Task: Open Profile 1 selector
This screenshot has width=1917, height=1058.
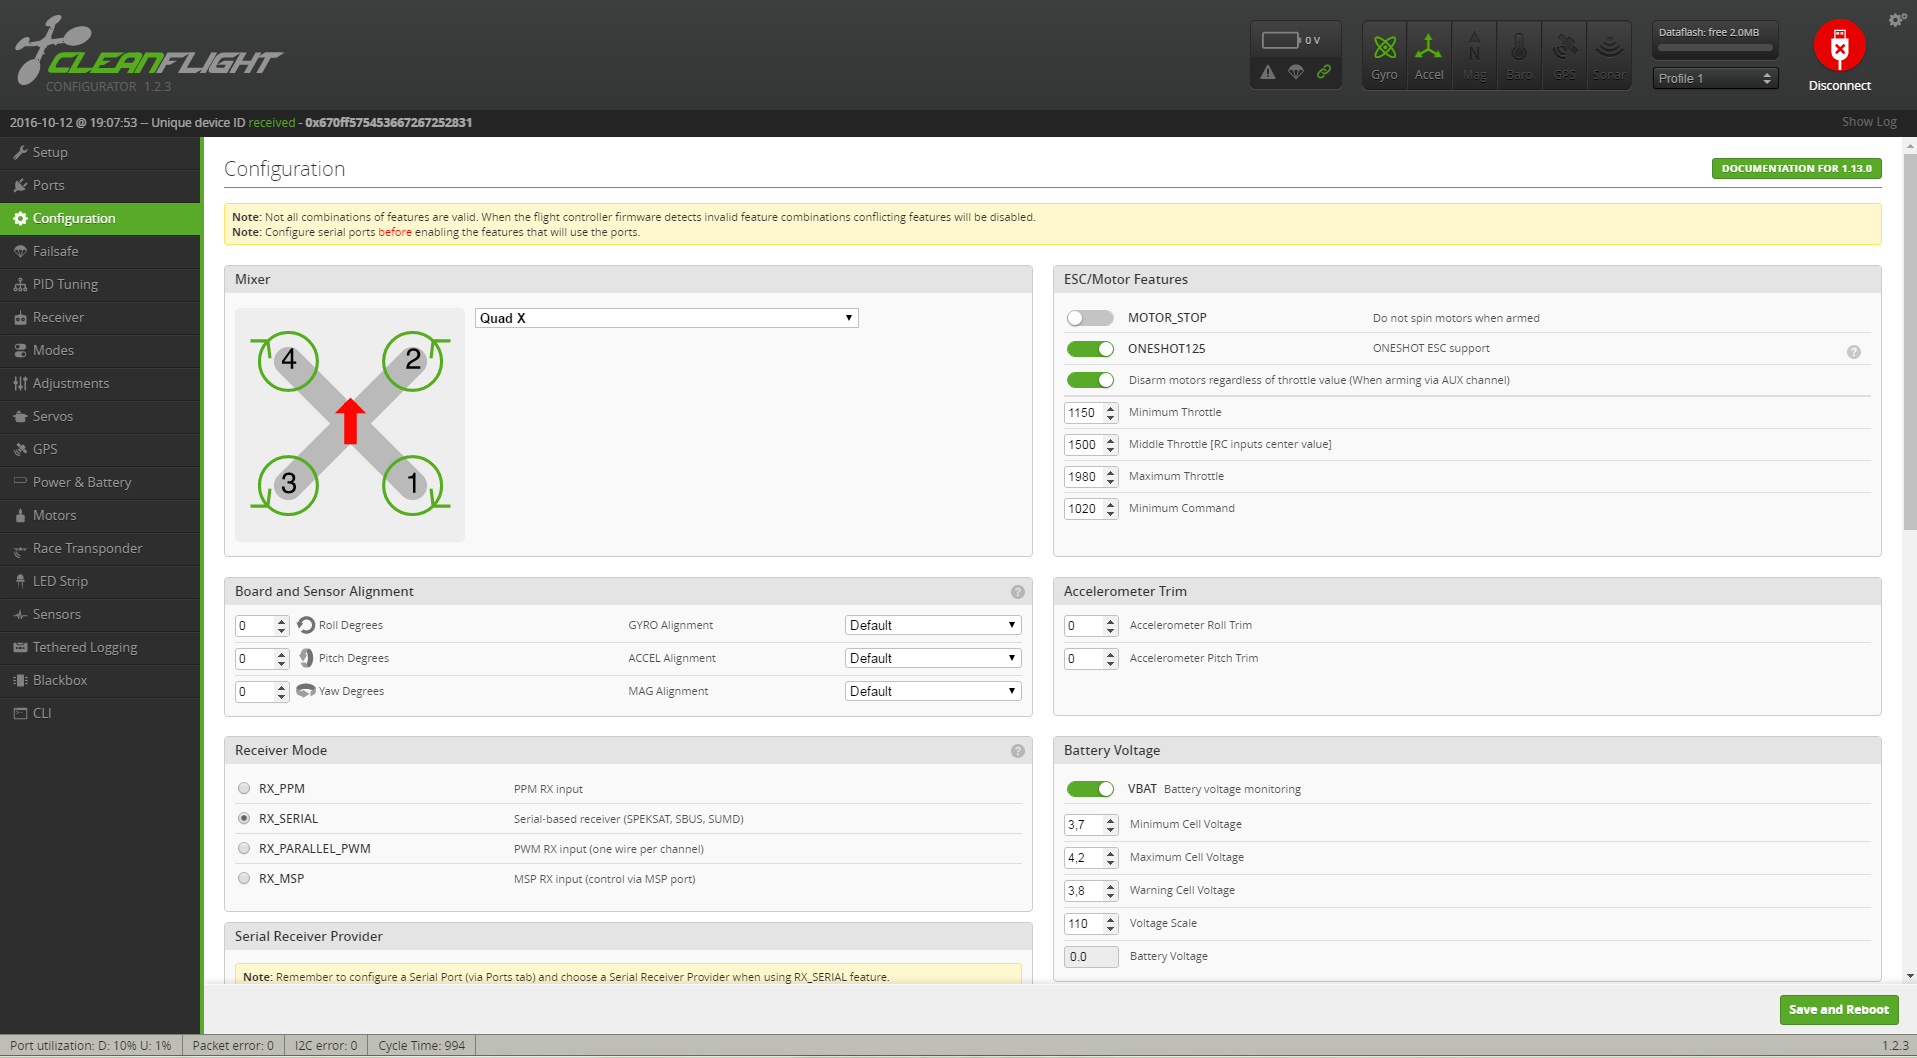Action: [x=1715, y=78]
